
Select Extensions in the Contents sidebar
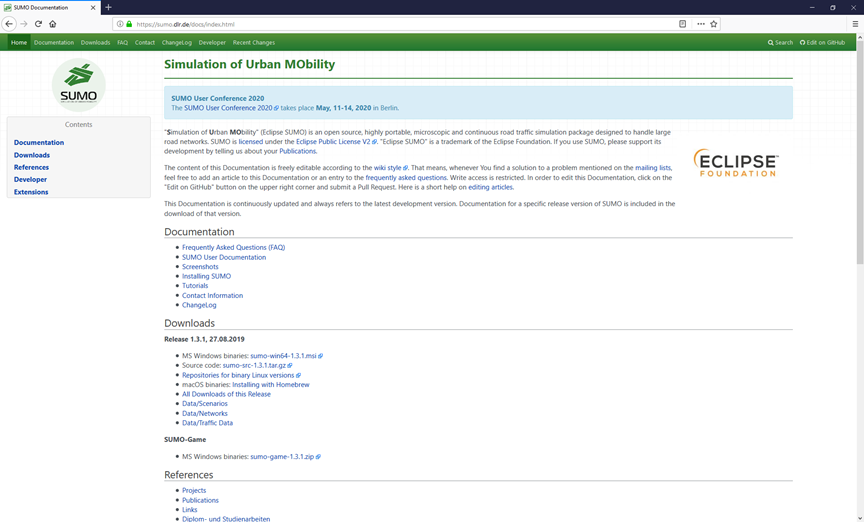click(x=31, y=192)
